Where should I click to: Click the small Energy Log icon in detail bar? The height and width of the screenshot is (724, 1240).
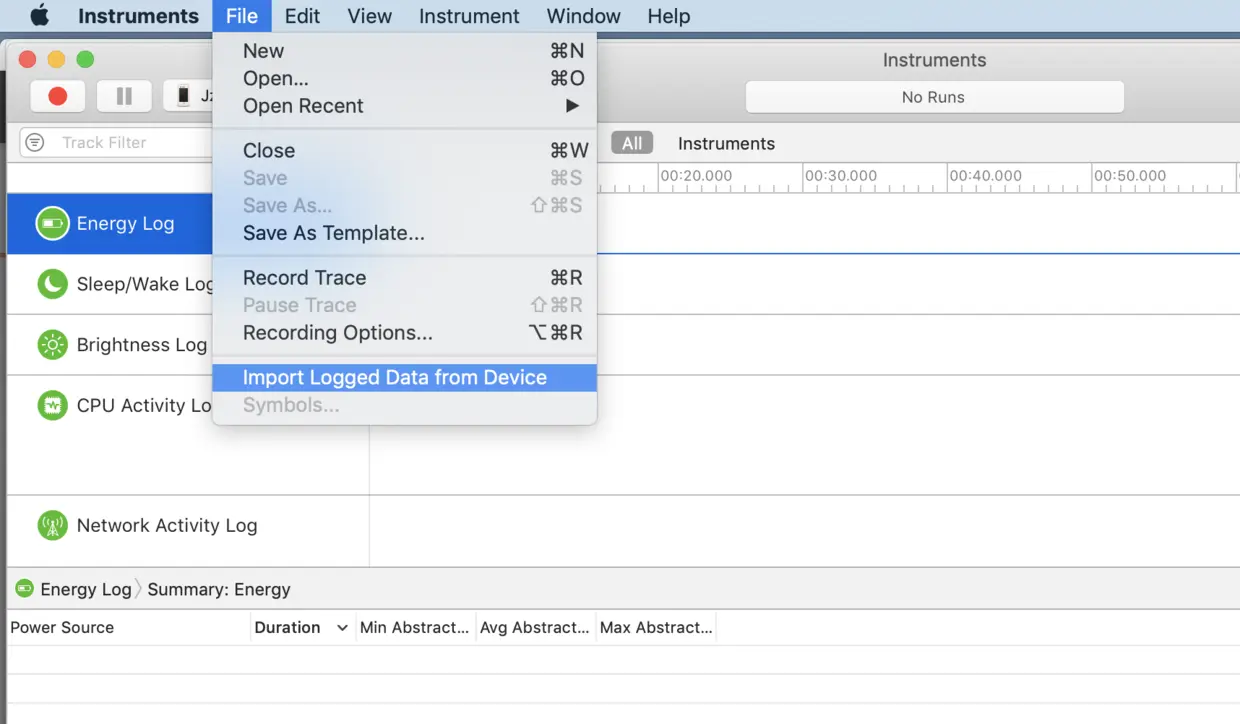(x=25, y=589)
